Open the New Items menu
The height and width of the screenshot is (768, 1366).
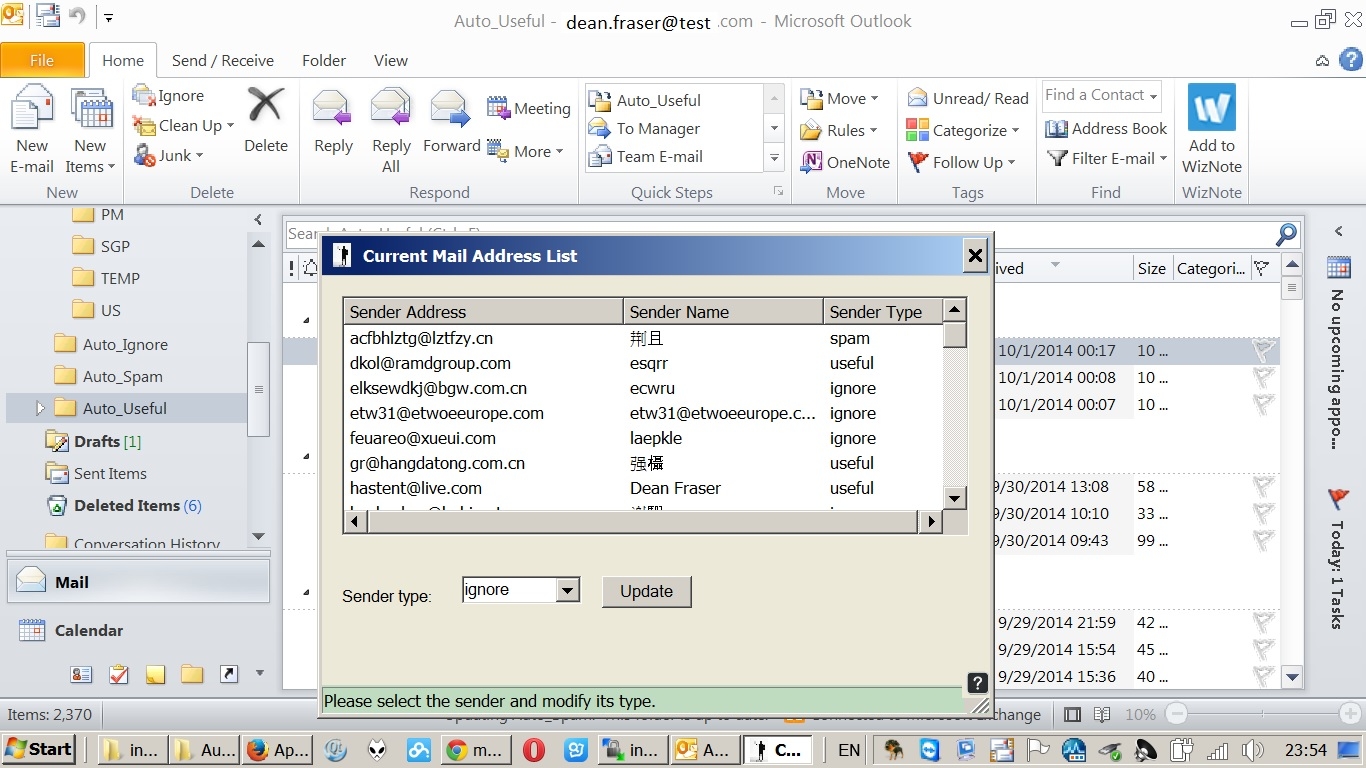pyautogui.click(x=91, y=130)
